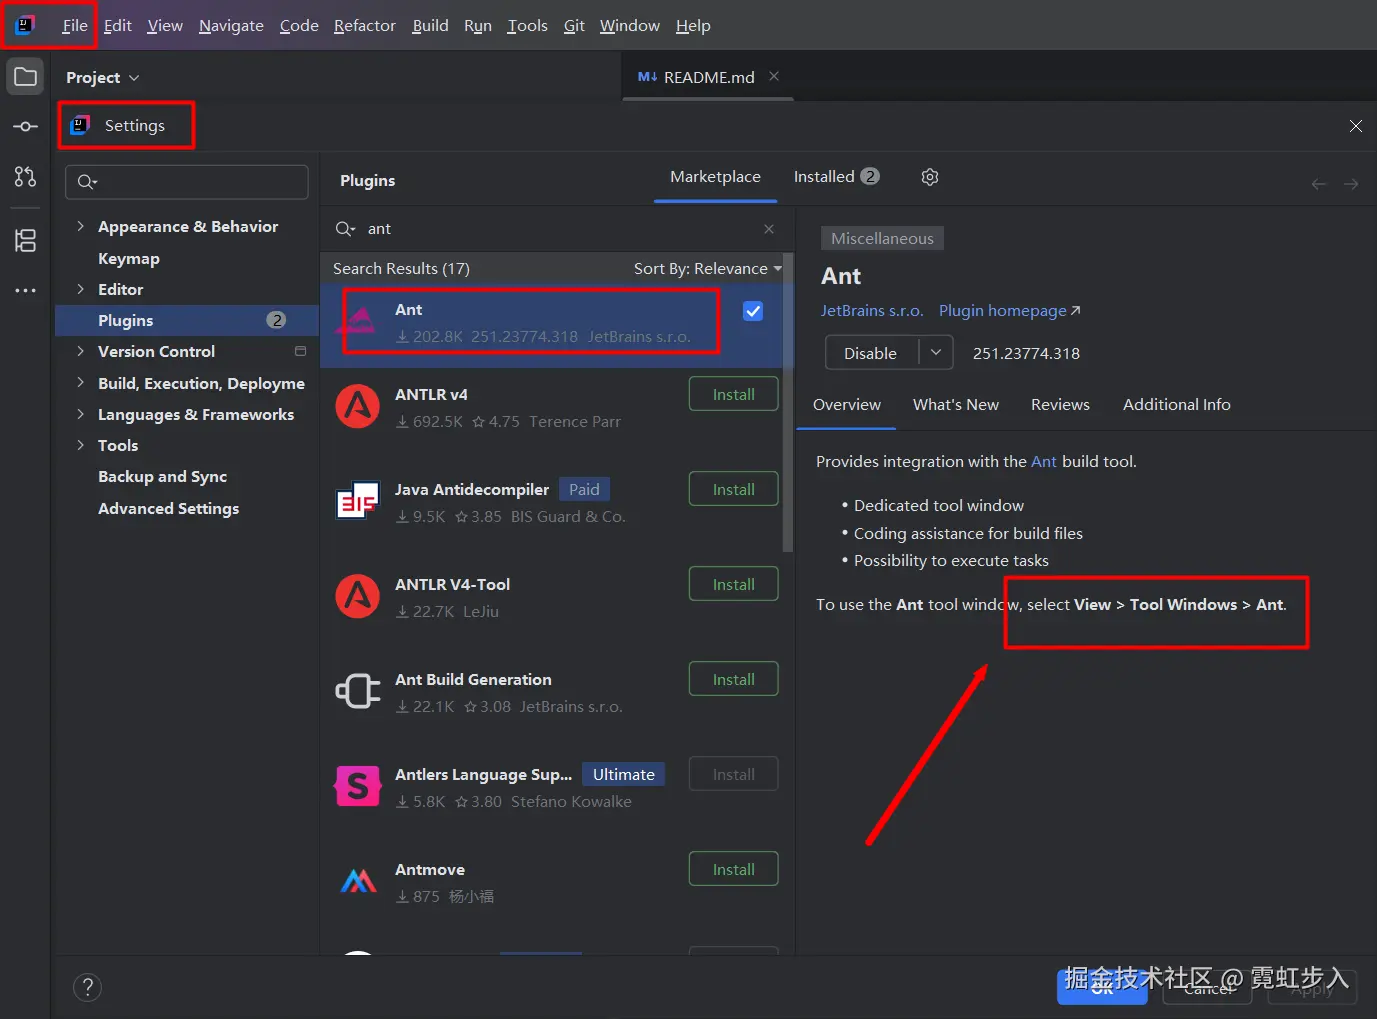Open the JetBrains s.r.o. vendor link
Screen dimensions: 1377x1019
click(872, 311)
